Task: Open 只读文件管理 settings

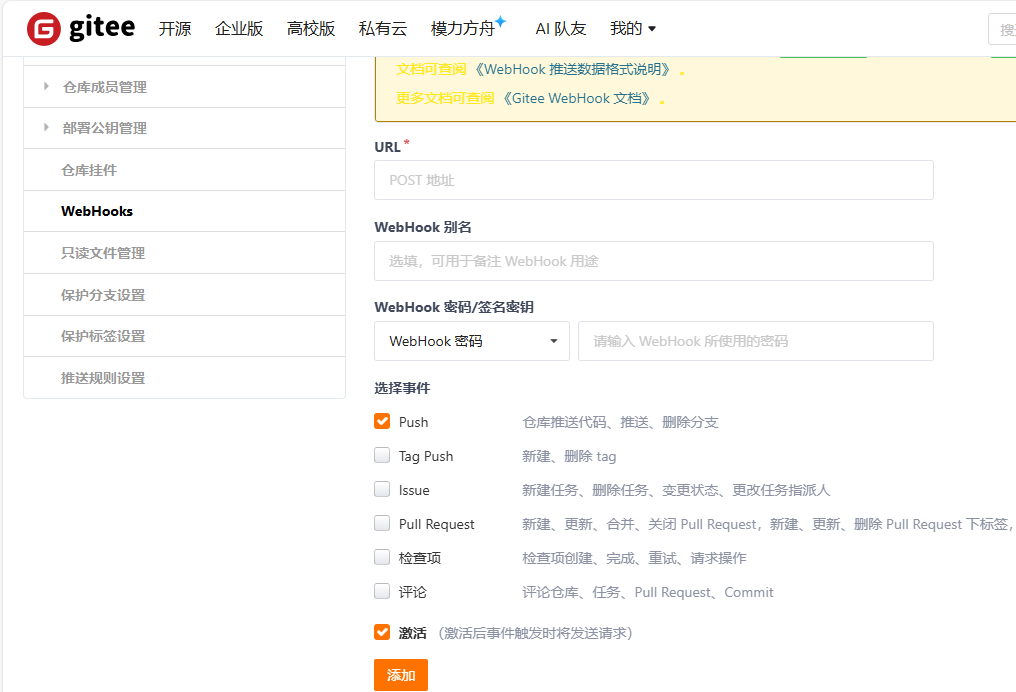Action: coord(184,253)
